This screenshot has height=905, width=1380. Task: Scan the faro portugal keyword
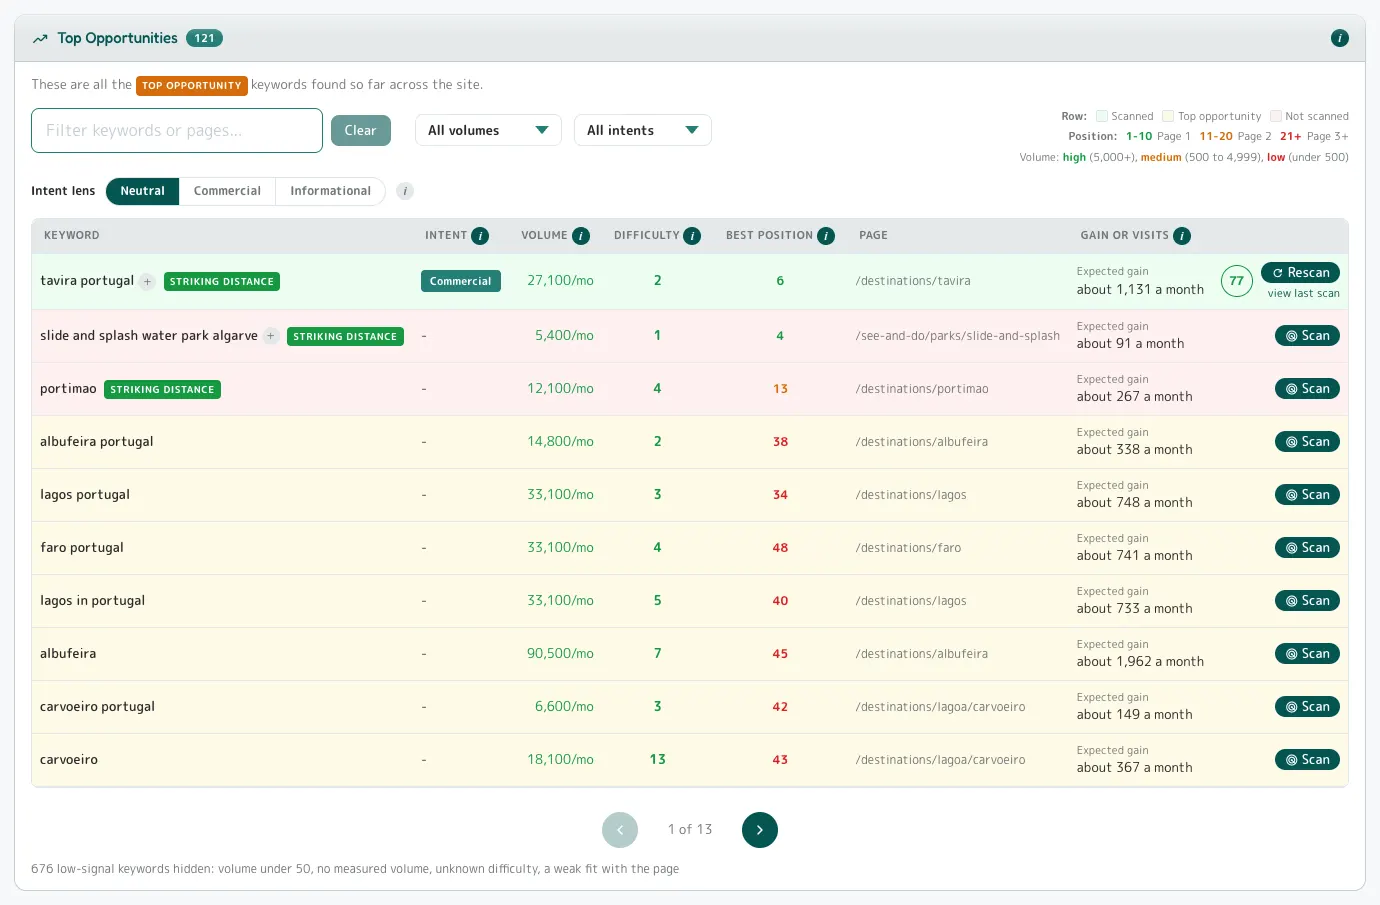click(1307, 548)
